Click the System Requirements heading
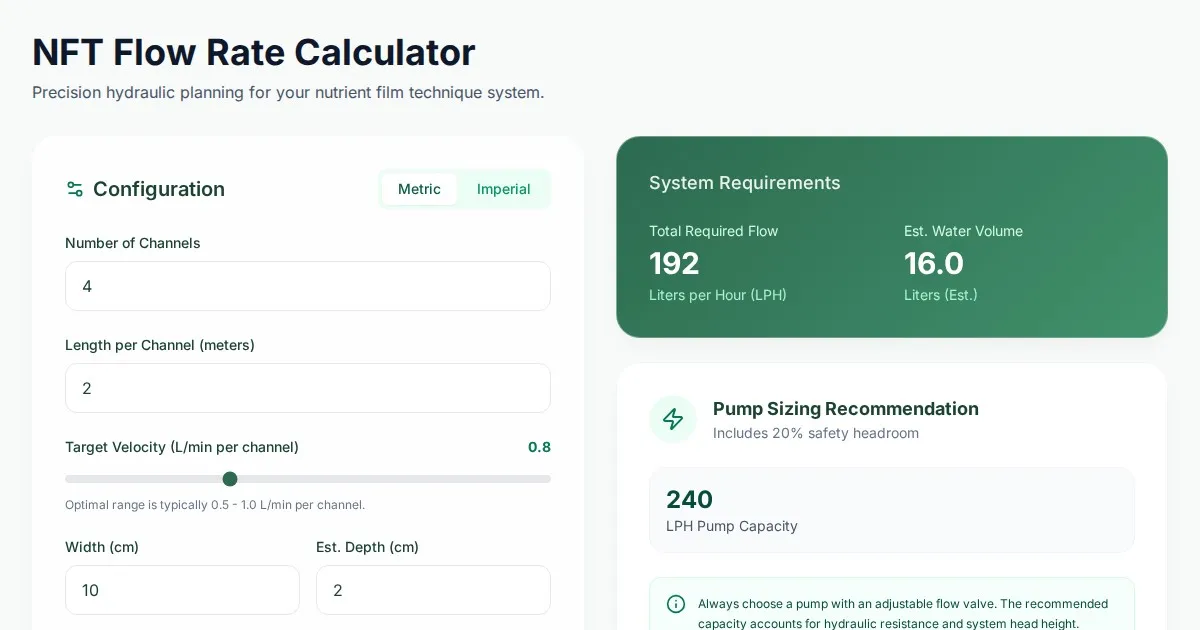The width and height of the screenshot is (1200, 630). (x=744, y=183)
